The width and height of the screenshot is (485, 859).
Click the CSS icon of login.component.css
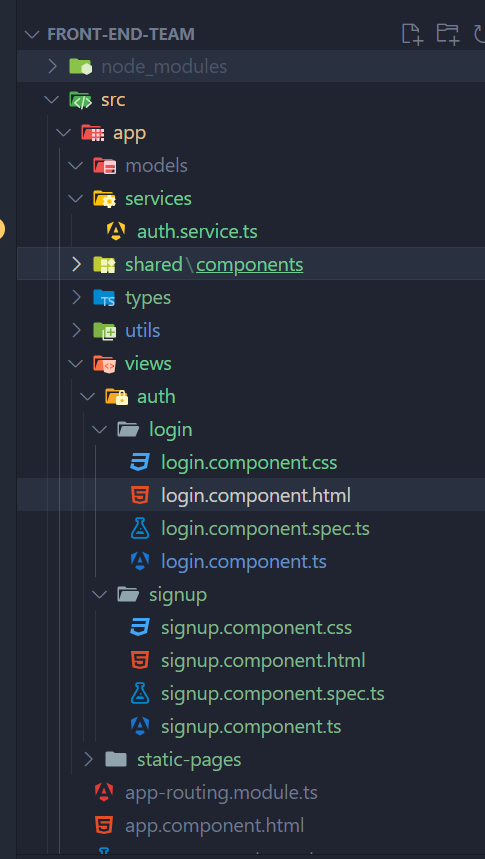[x=140, y=463]
